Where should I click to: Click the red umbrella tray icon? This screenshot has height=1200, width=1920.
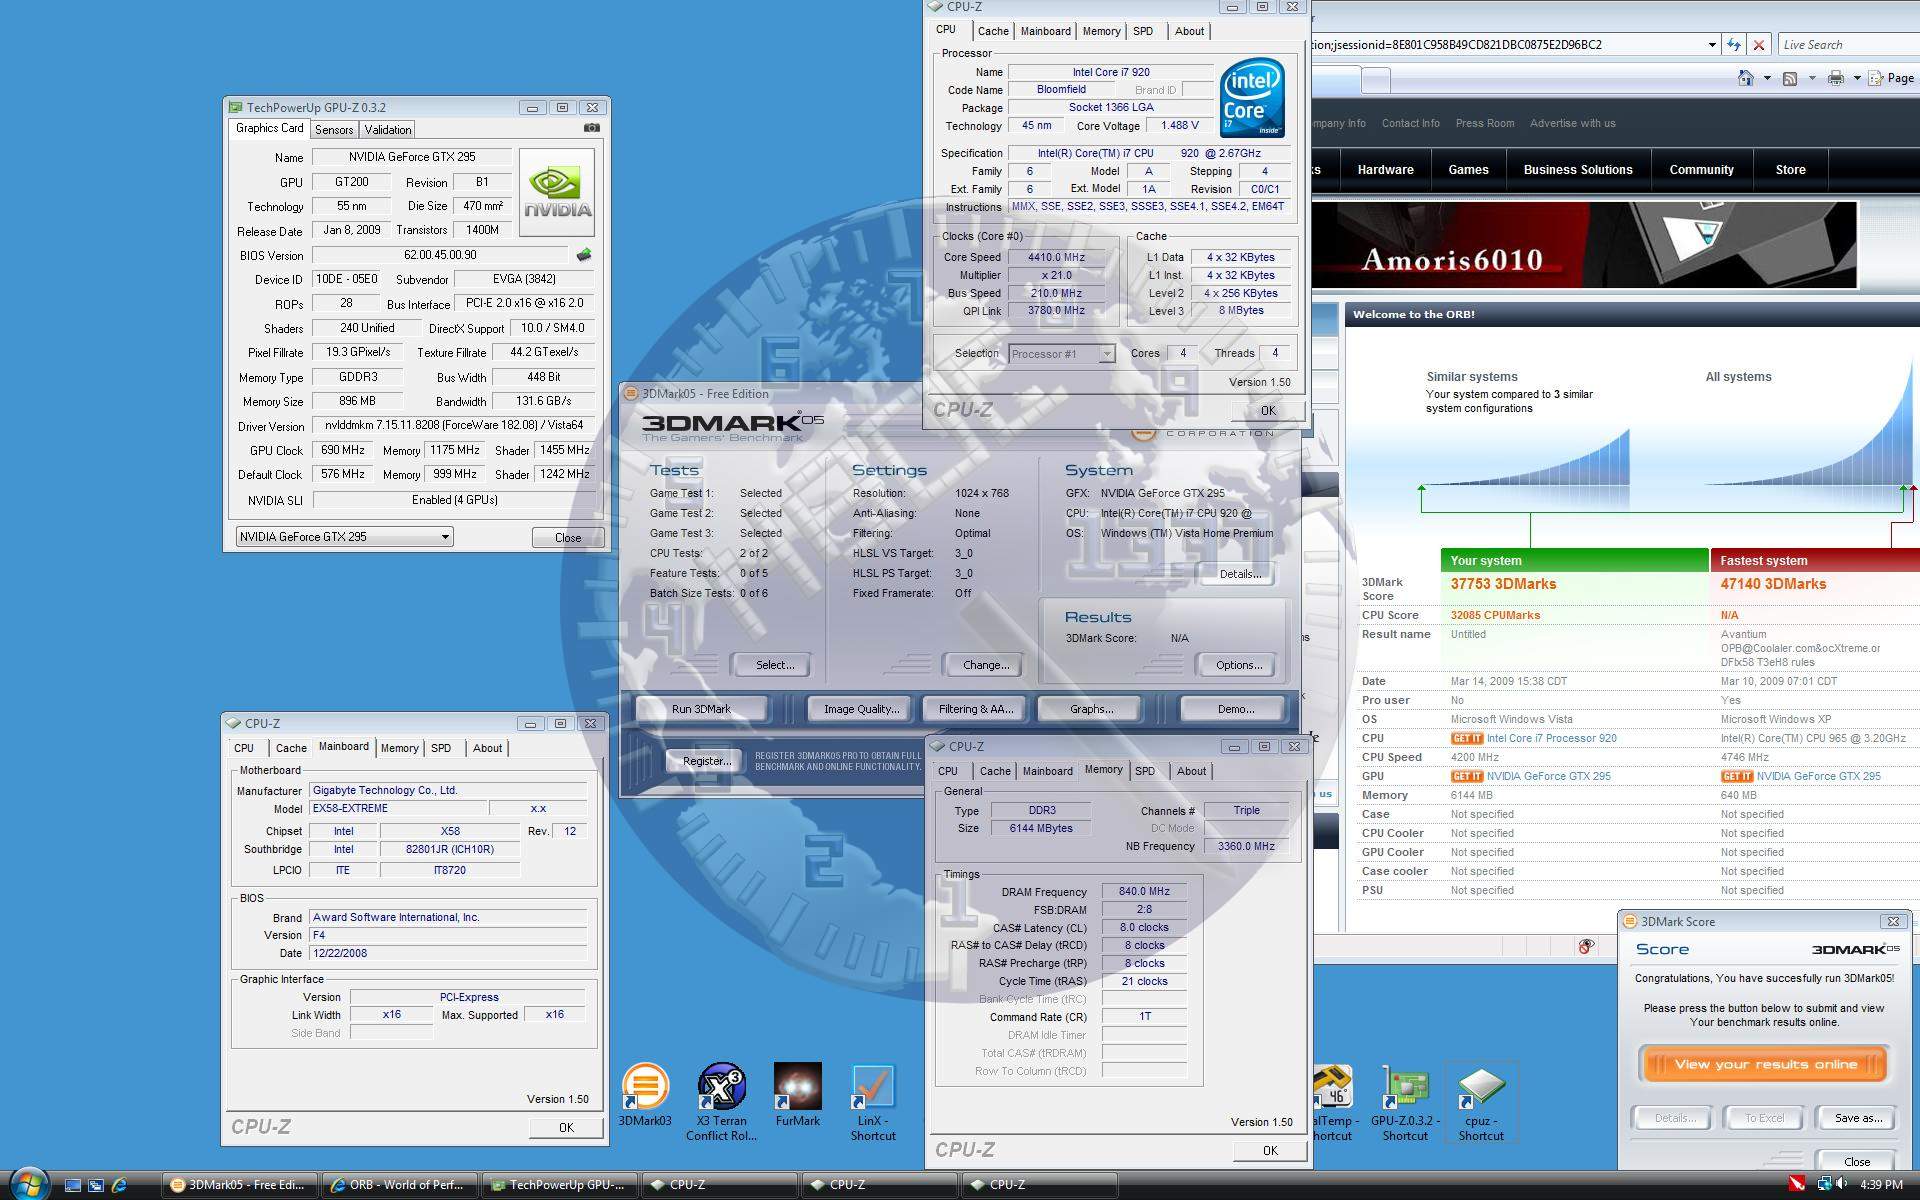[1797, 1185]
